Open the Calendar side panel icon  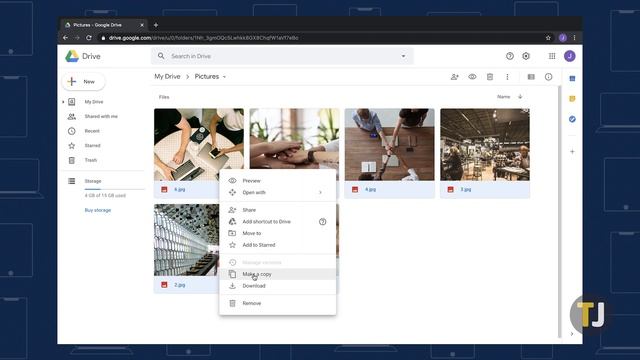[572, 78]
